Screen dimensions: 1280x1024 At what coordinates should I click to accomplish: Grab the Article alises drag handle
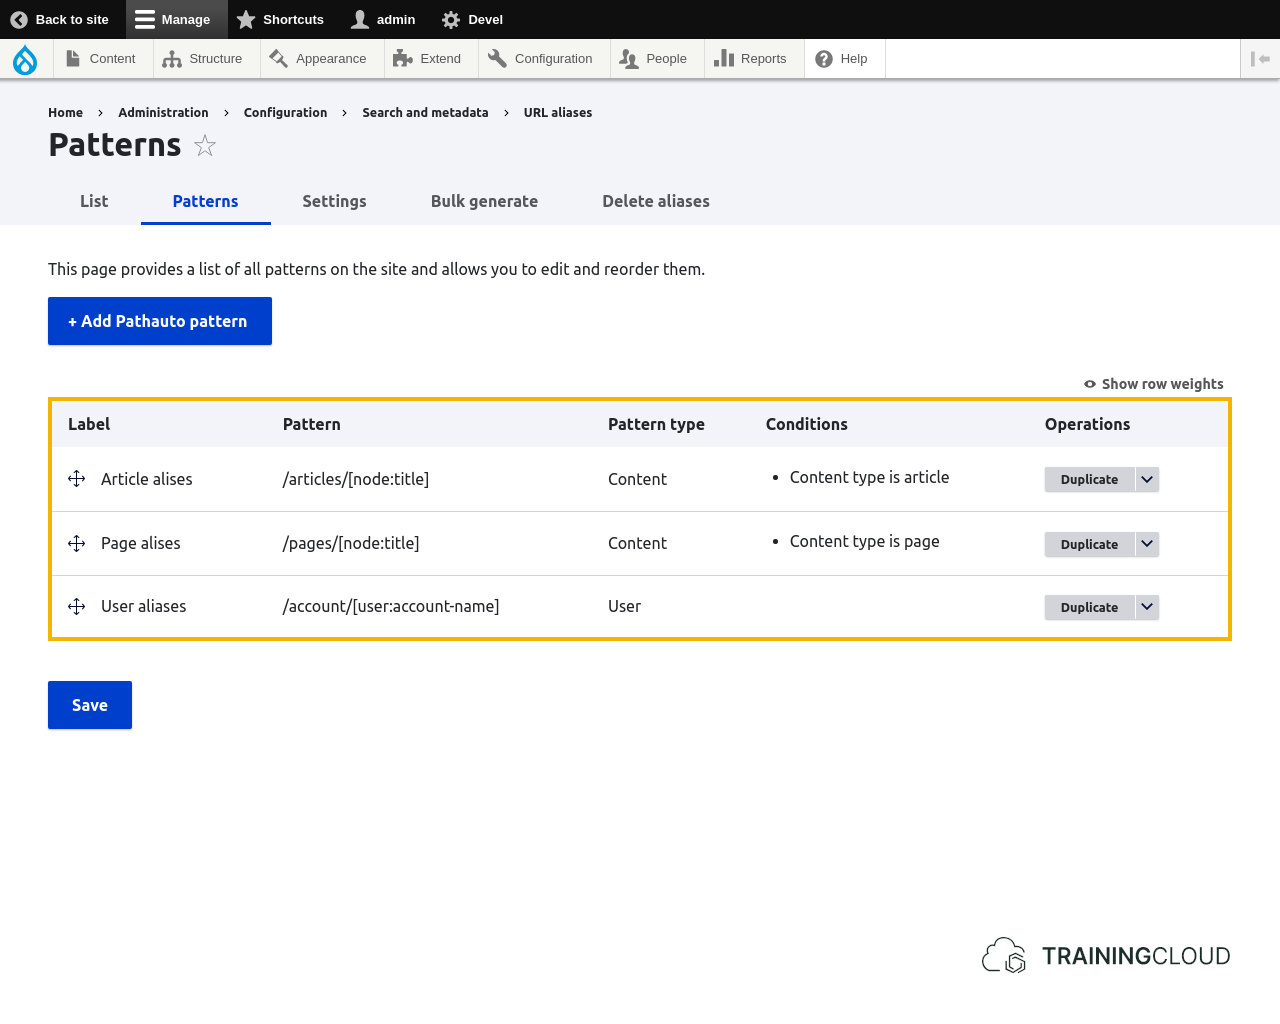(77, 479)
